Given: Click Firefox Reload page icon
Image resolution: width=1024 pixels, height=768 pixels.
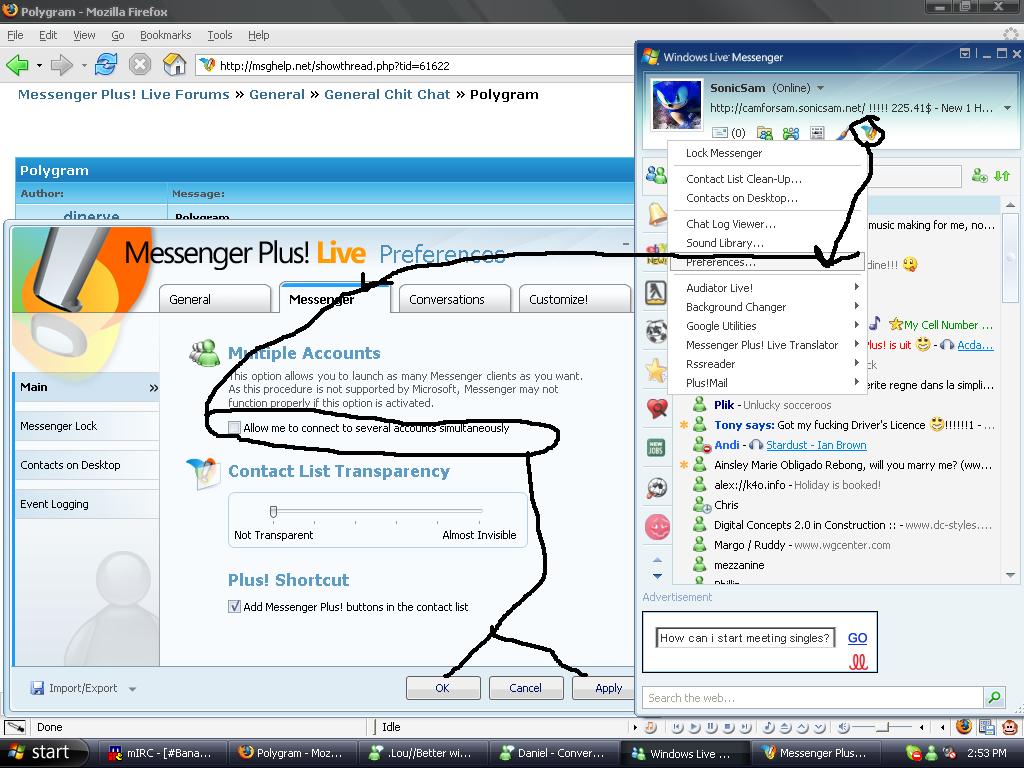Looking at the screenshot, I should tap(106, 65).
